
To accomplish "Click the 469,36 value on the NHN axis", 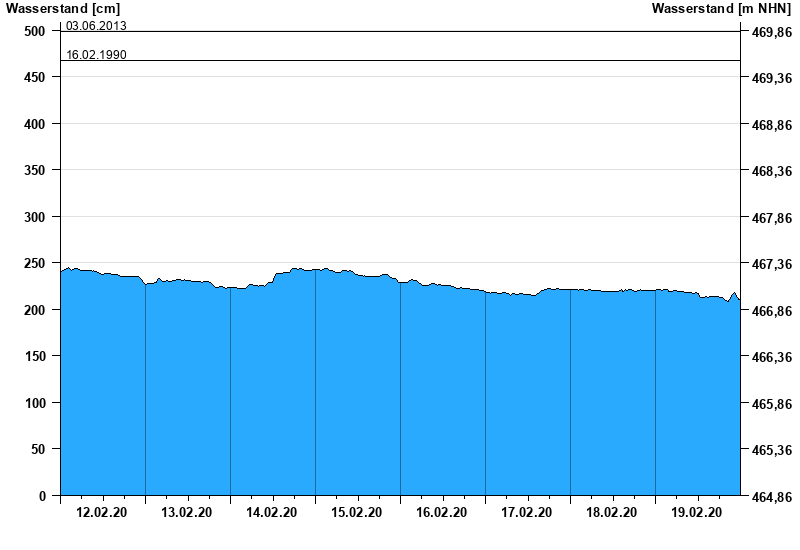I will pyautogui.click(x=772, y=78).
